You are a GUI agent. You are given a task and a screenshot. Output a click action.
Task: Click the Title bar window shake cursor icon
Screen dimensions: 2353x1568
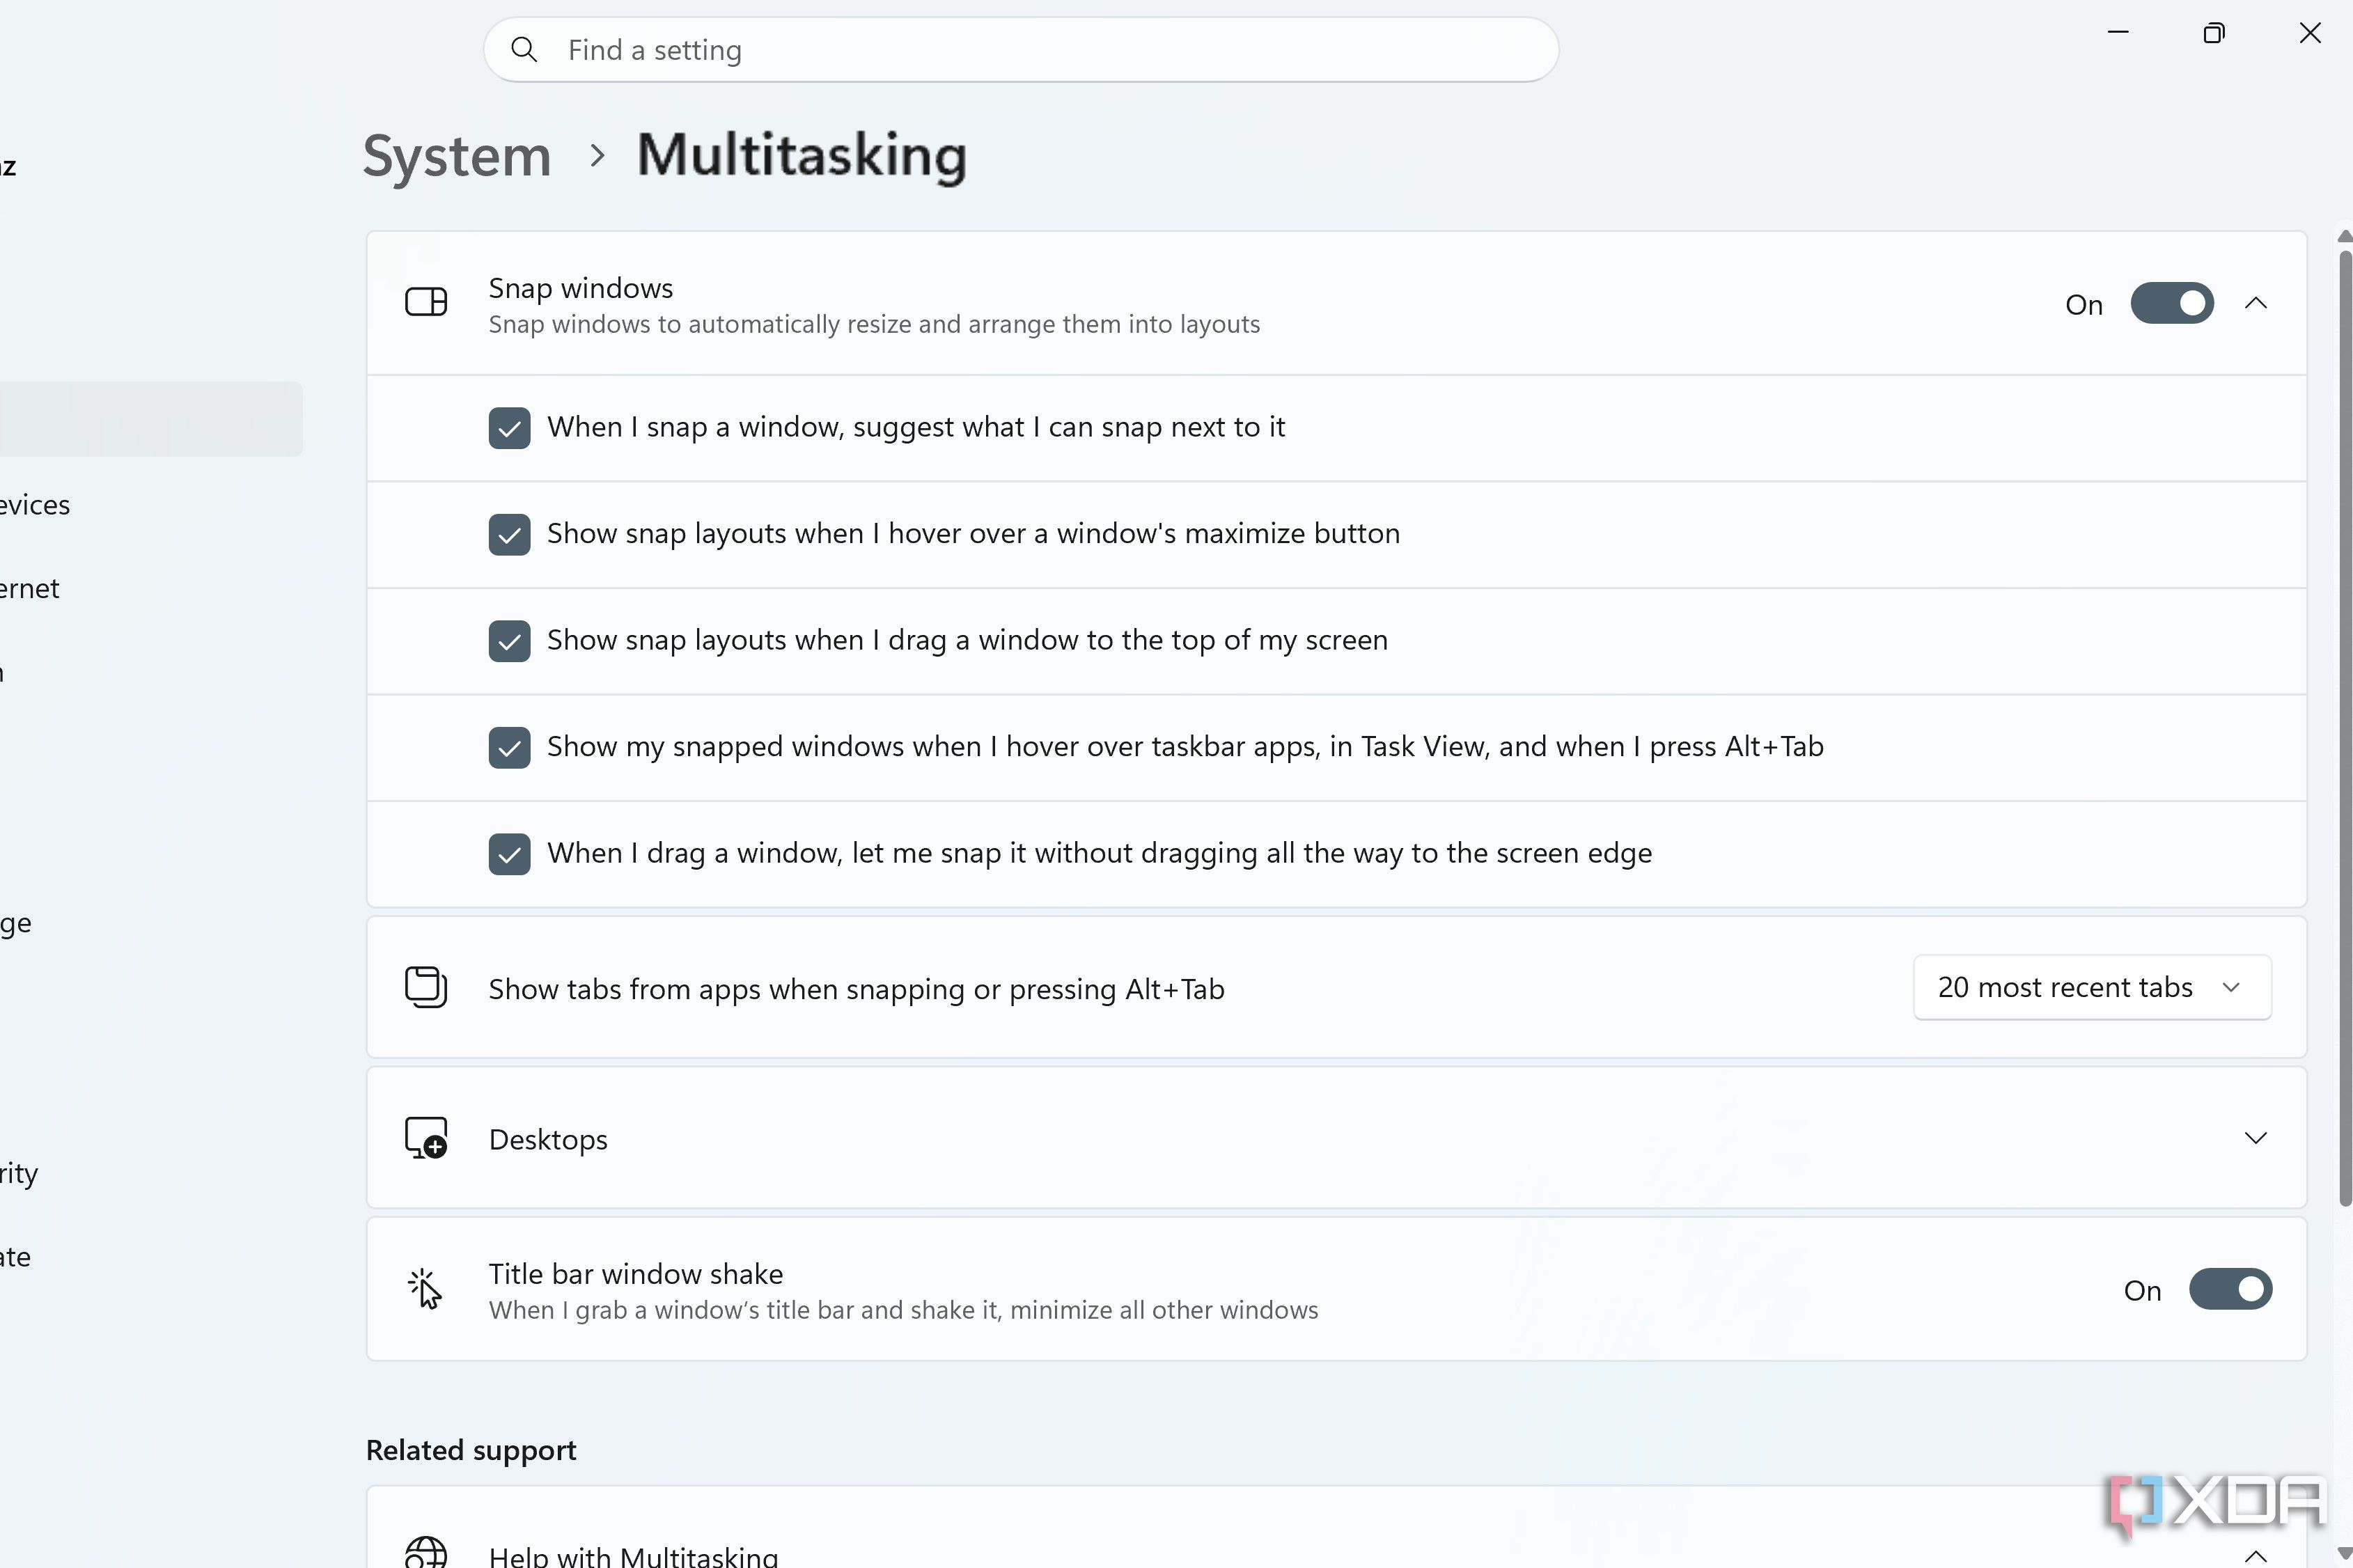[424, 1289]
